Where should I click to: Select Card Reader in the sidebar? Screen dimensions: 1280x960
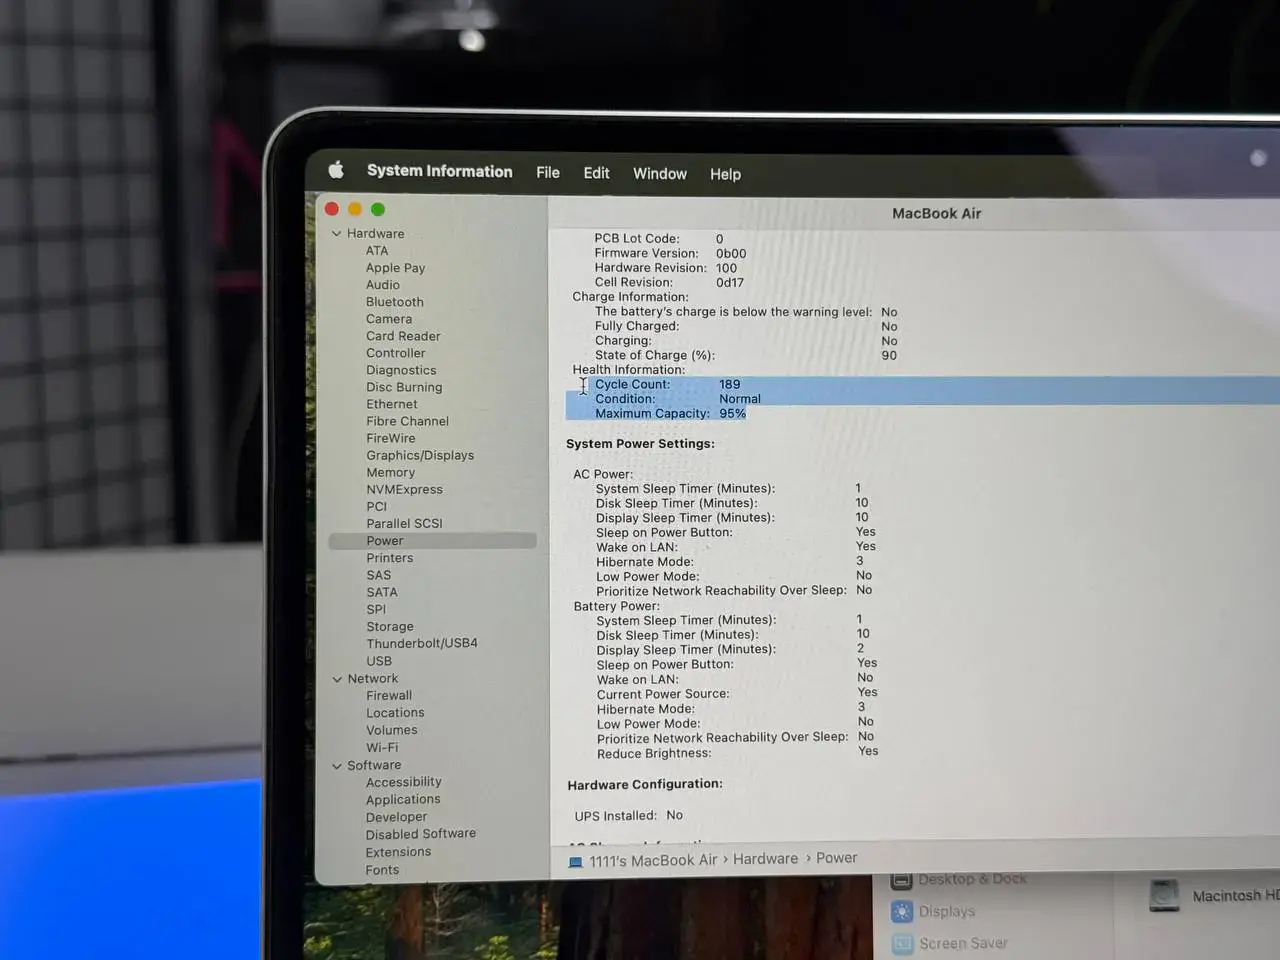click(402, 336)
